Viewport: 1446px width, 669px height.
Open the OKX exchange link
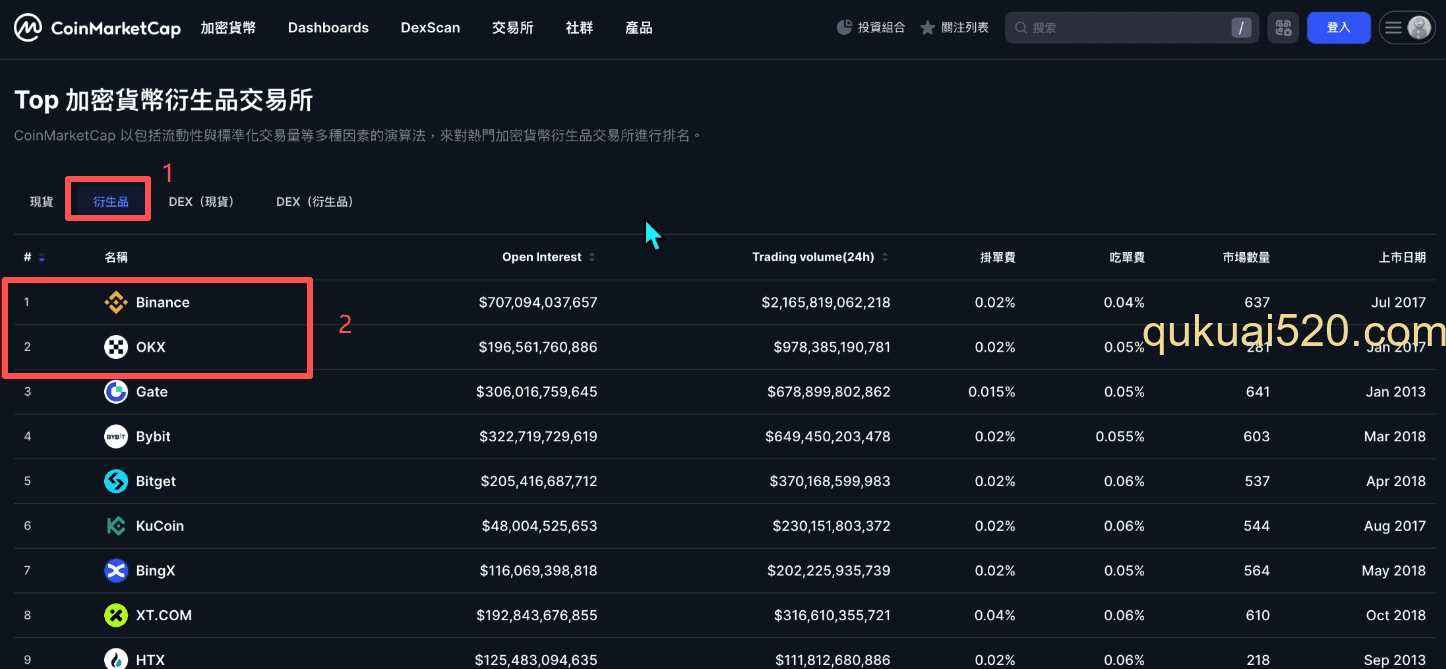[x=151, y=347]
